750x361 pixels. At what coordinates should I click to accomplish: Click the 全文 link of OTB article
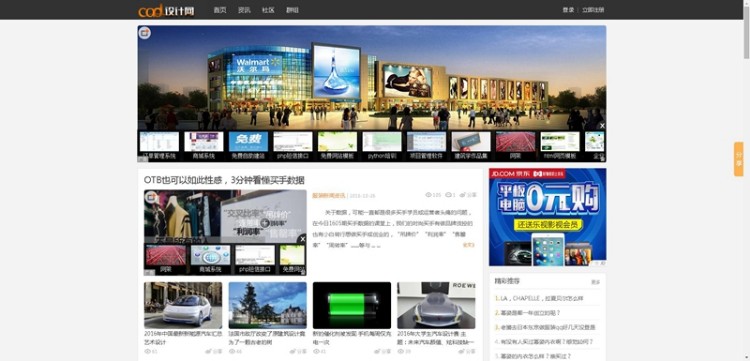(469, 245)
